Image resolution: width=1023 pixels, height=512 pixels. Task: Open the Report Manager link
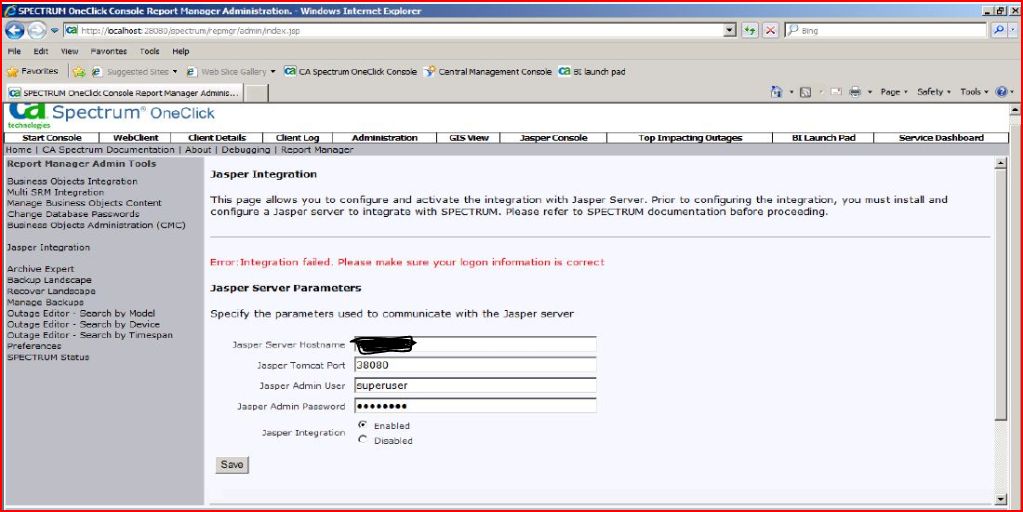tap(317, 150)
